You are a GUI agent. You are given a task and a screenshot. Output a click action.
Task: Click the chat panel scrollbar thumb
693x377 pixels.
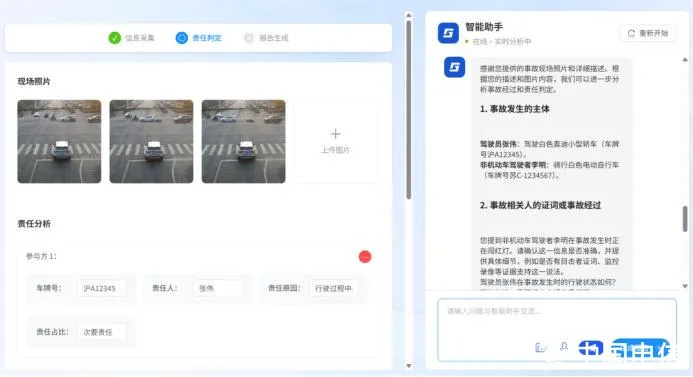pyautogui.click(x=685, y=219)
